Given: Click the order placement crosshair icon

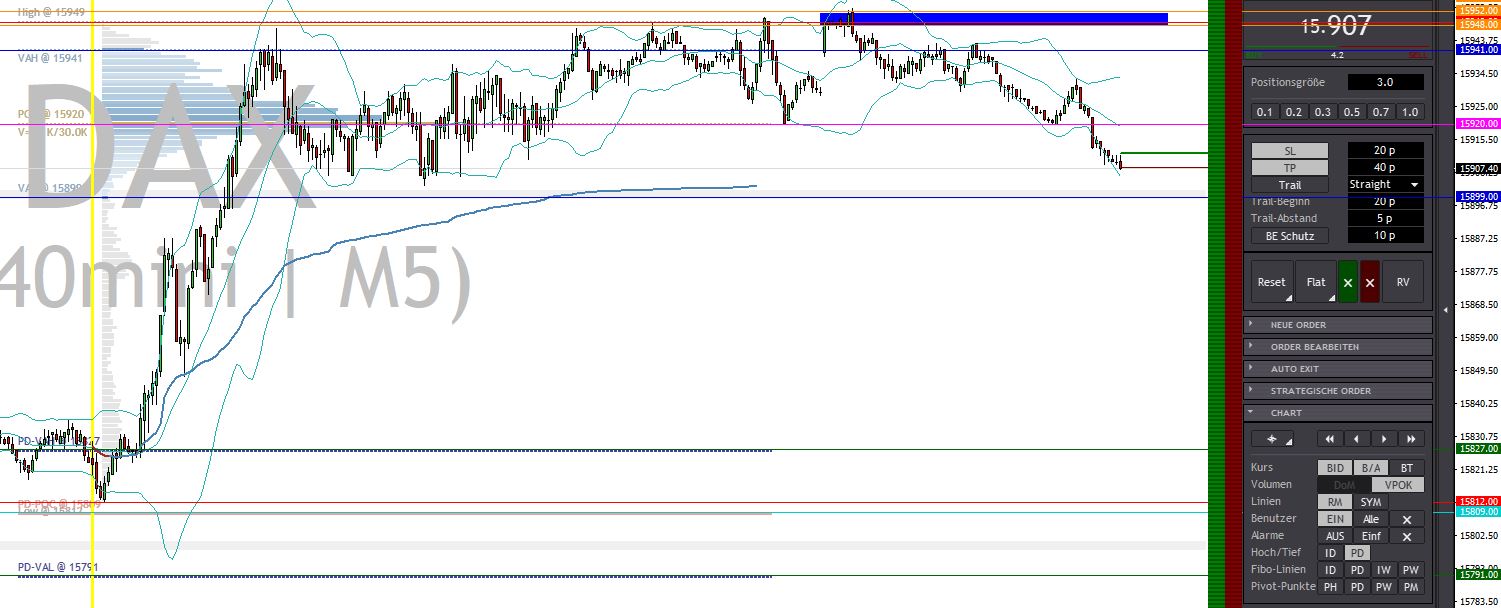Looking at the screenshot, I should 1271,439.
